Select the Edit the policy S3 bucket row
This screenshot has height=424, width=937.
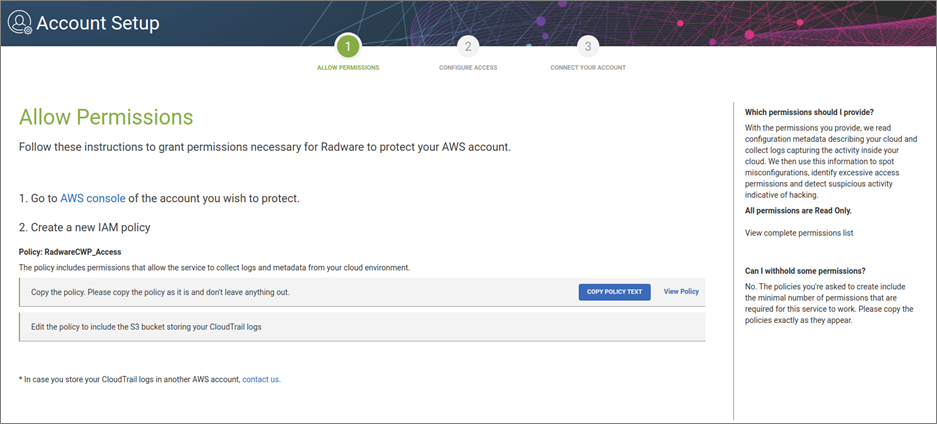(x=362, y=327)
